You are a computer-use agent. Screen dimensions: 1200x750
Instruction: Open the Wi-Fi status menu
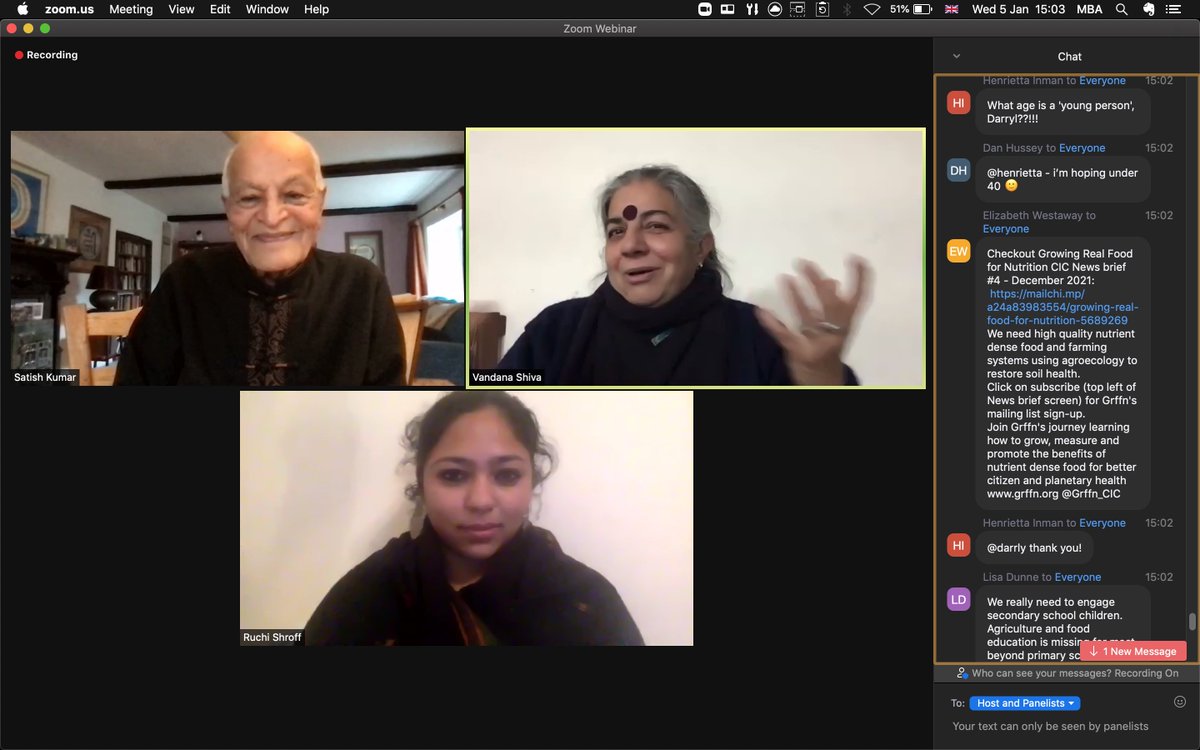pyautogui.click(x=872, y=9)
